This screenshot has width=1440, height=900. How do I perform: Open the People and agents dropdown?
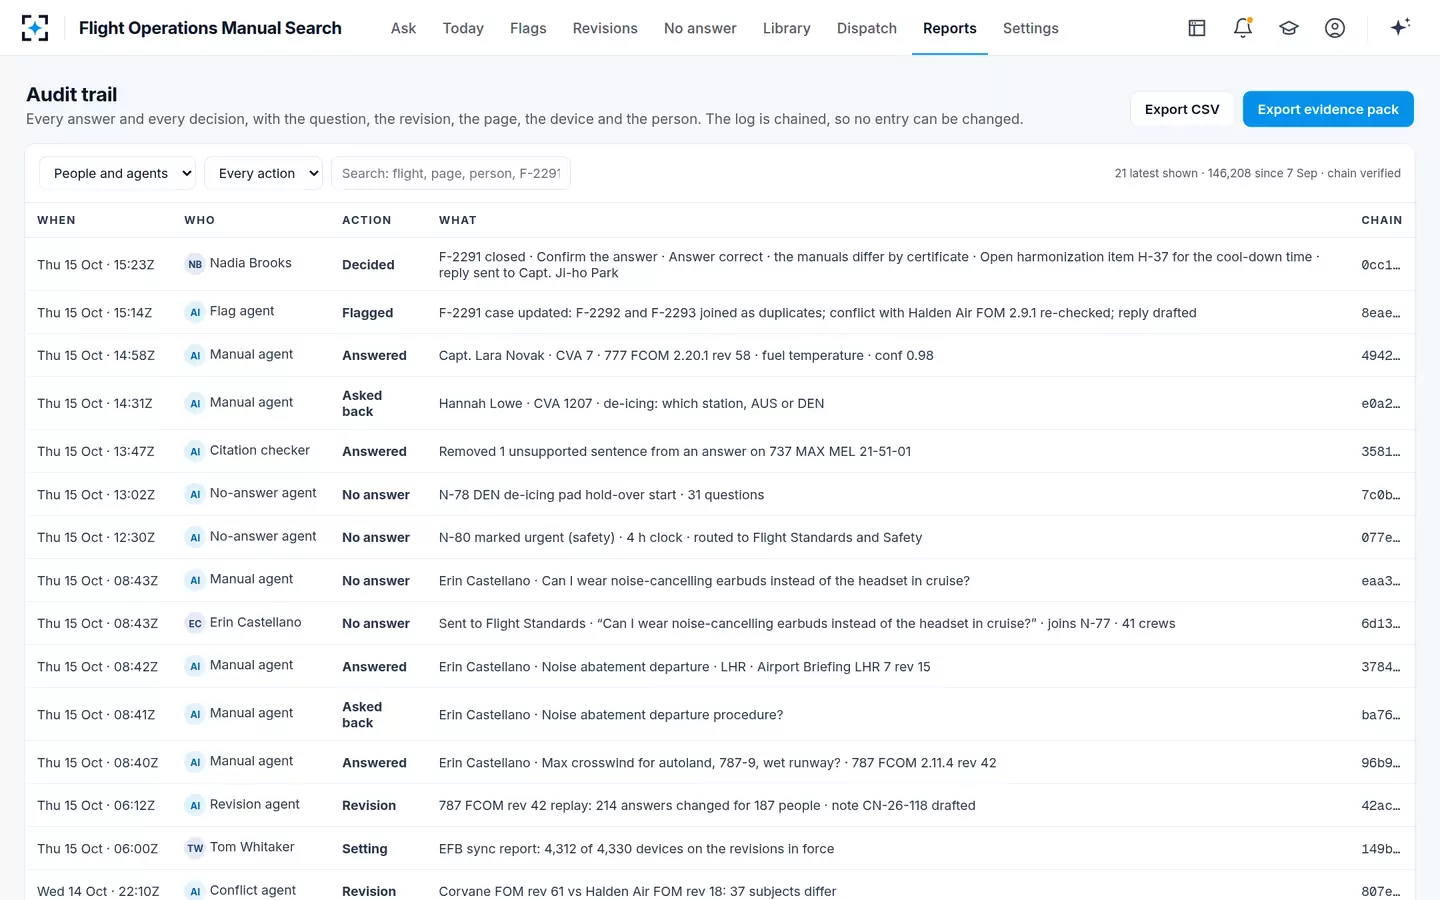tap(118, 173)
